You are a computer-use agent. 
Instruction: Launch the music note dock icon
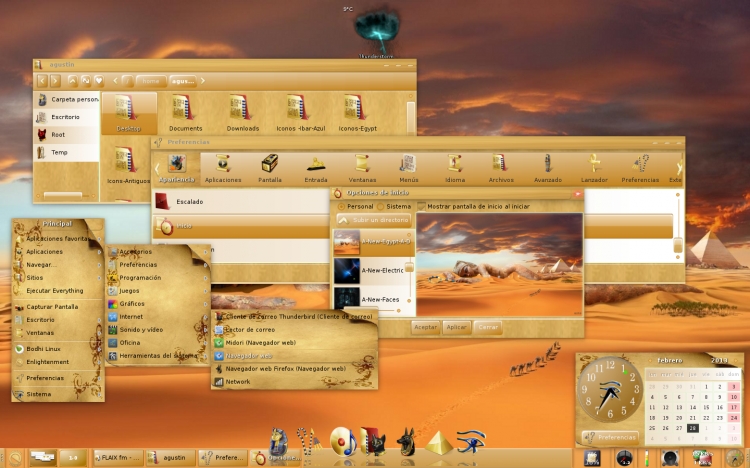(343, 441)
